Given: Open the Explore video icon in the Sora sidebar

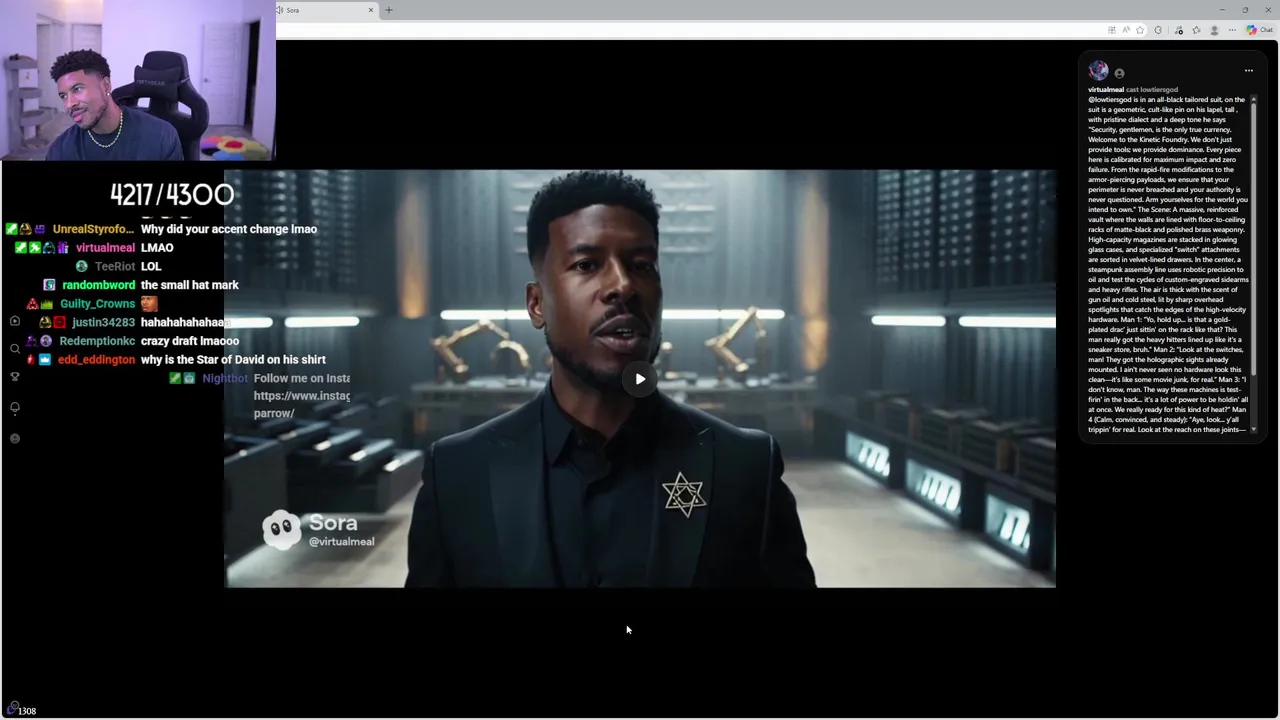Looking at the screenshot, I should [15, 321].
